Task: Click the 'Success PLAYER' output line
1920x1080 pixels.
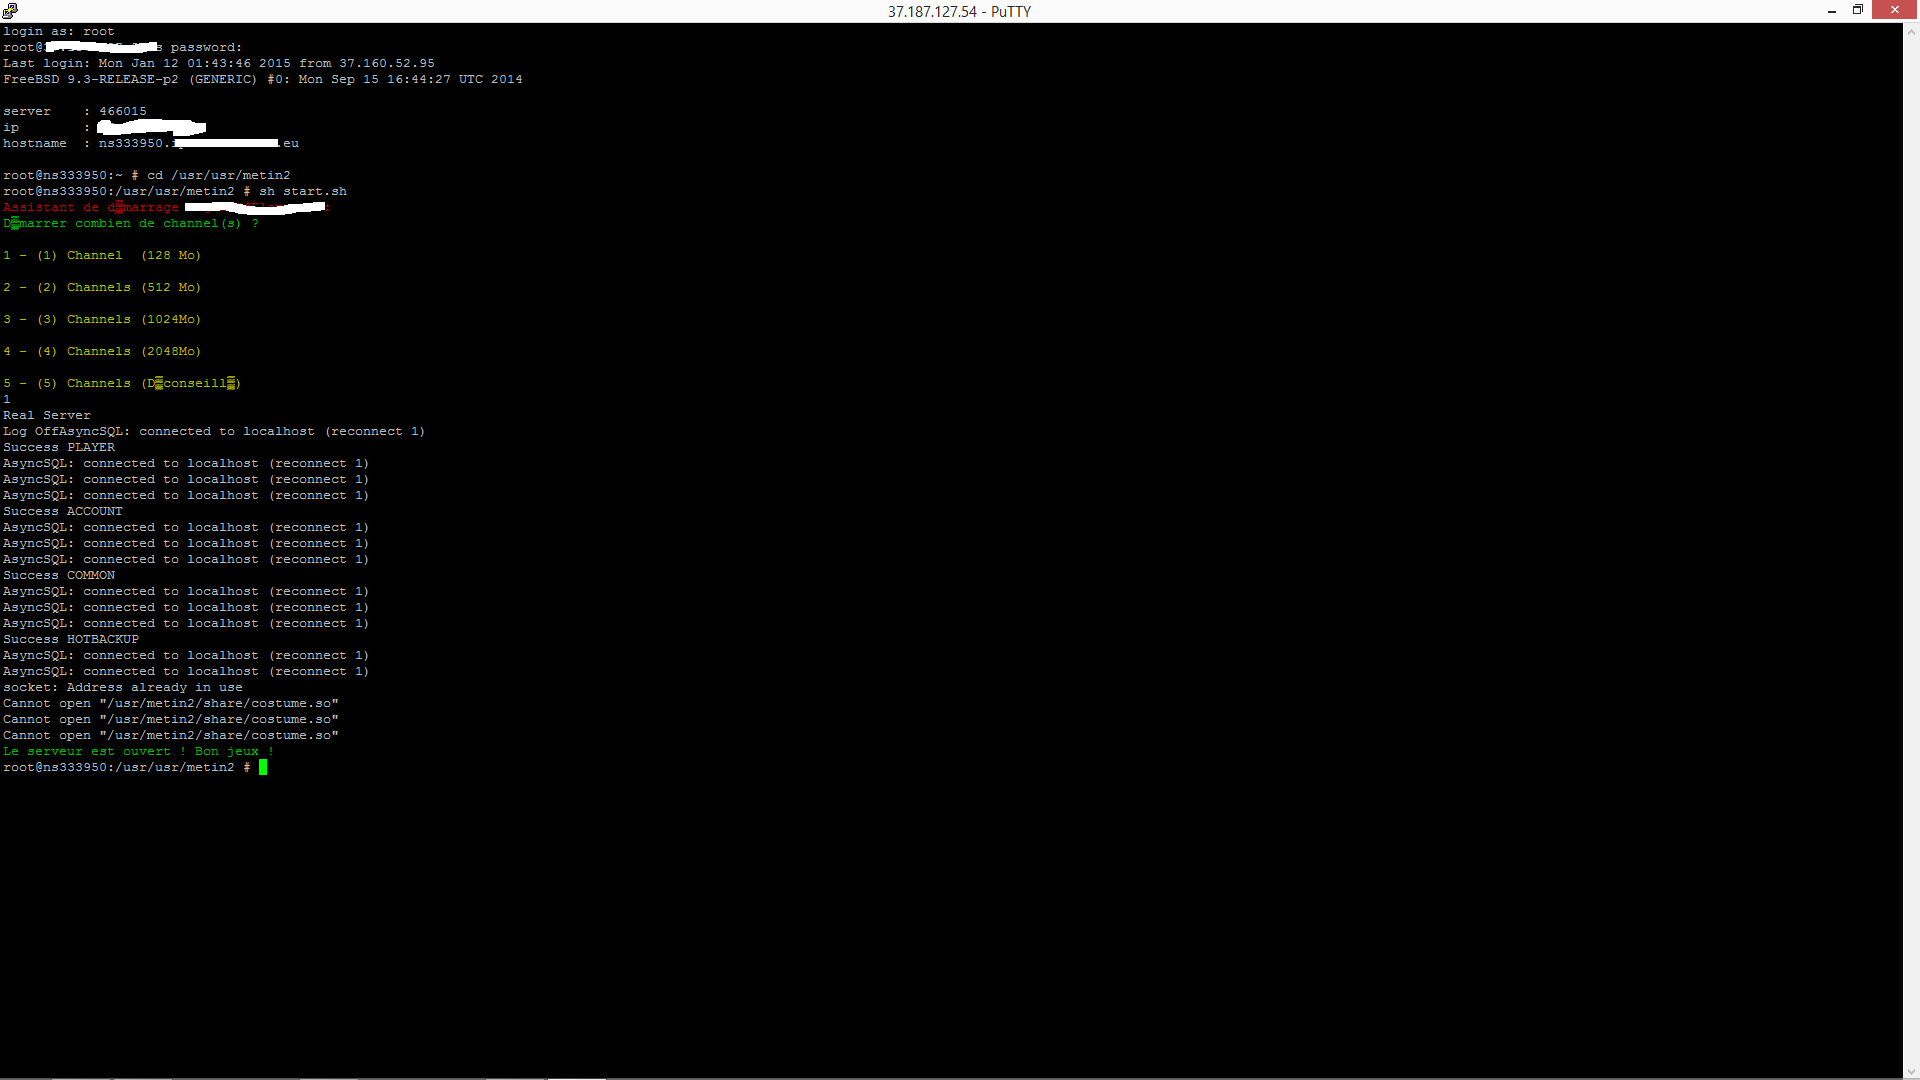Action: click(59, 447)
